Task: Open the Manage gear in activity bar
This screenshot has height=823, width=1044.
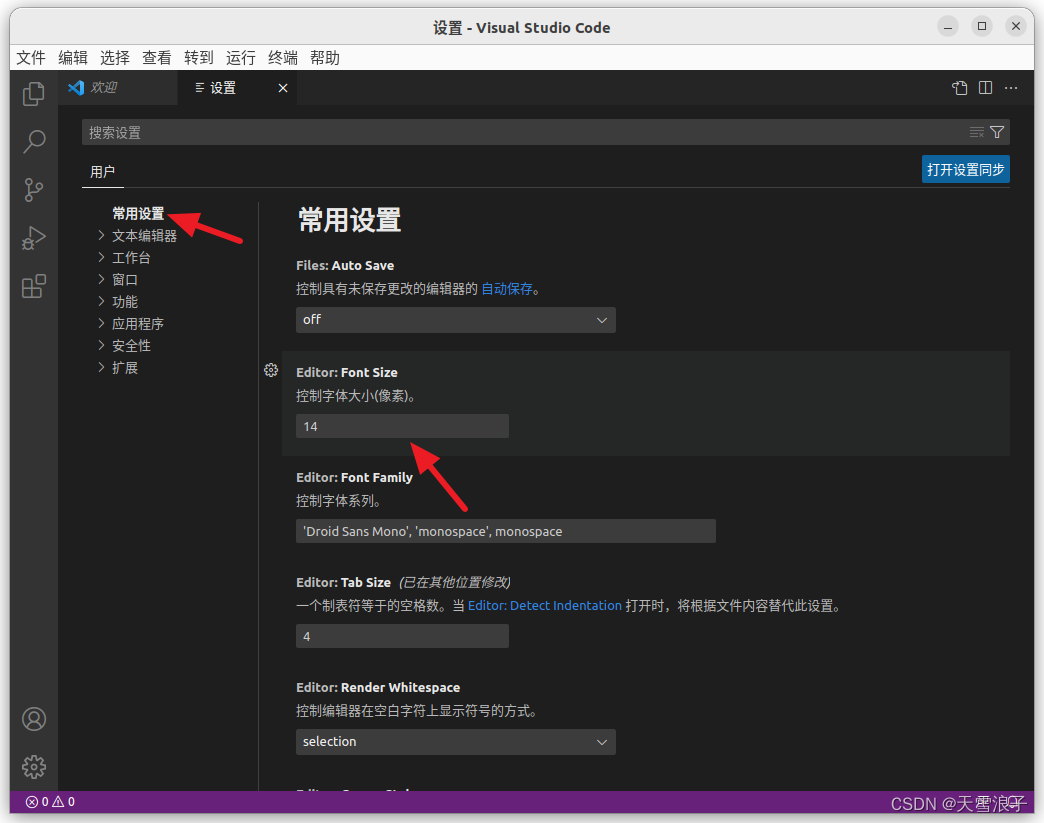Action: [34, 767]
